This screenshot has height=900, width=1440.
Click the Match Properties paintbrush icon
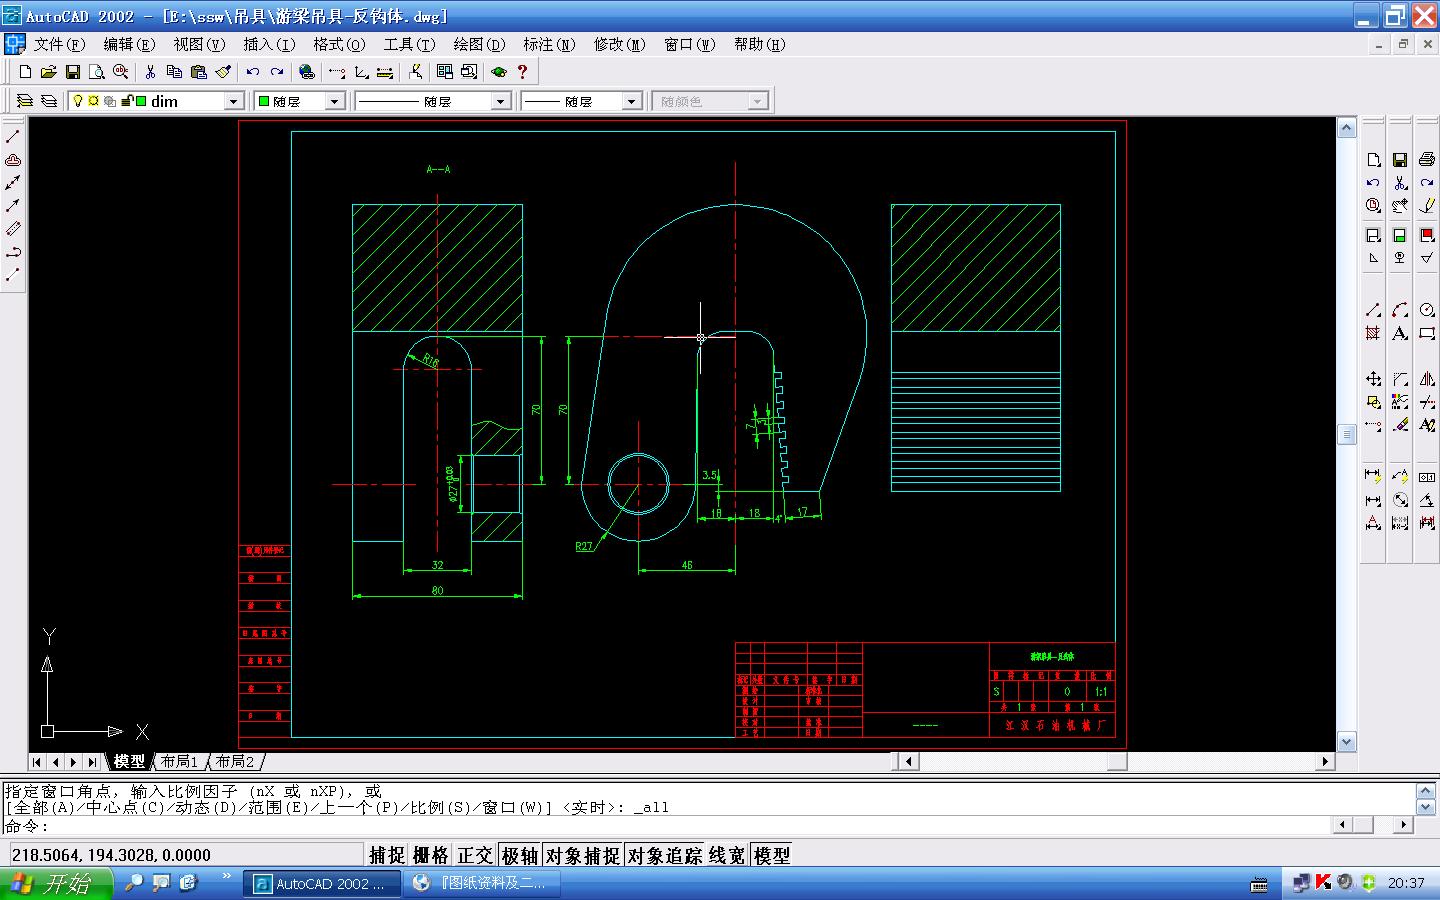point(223,72)
